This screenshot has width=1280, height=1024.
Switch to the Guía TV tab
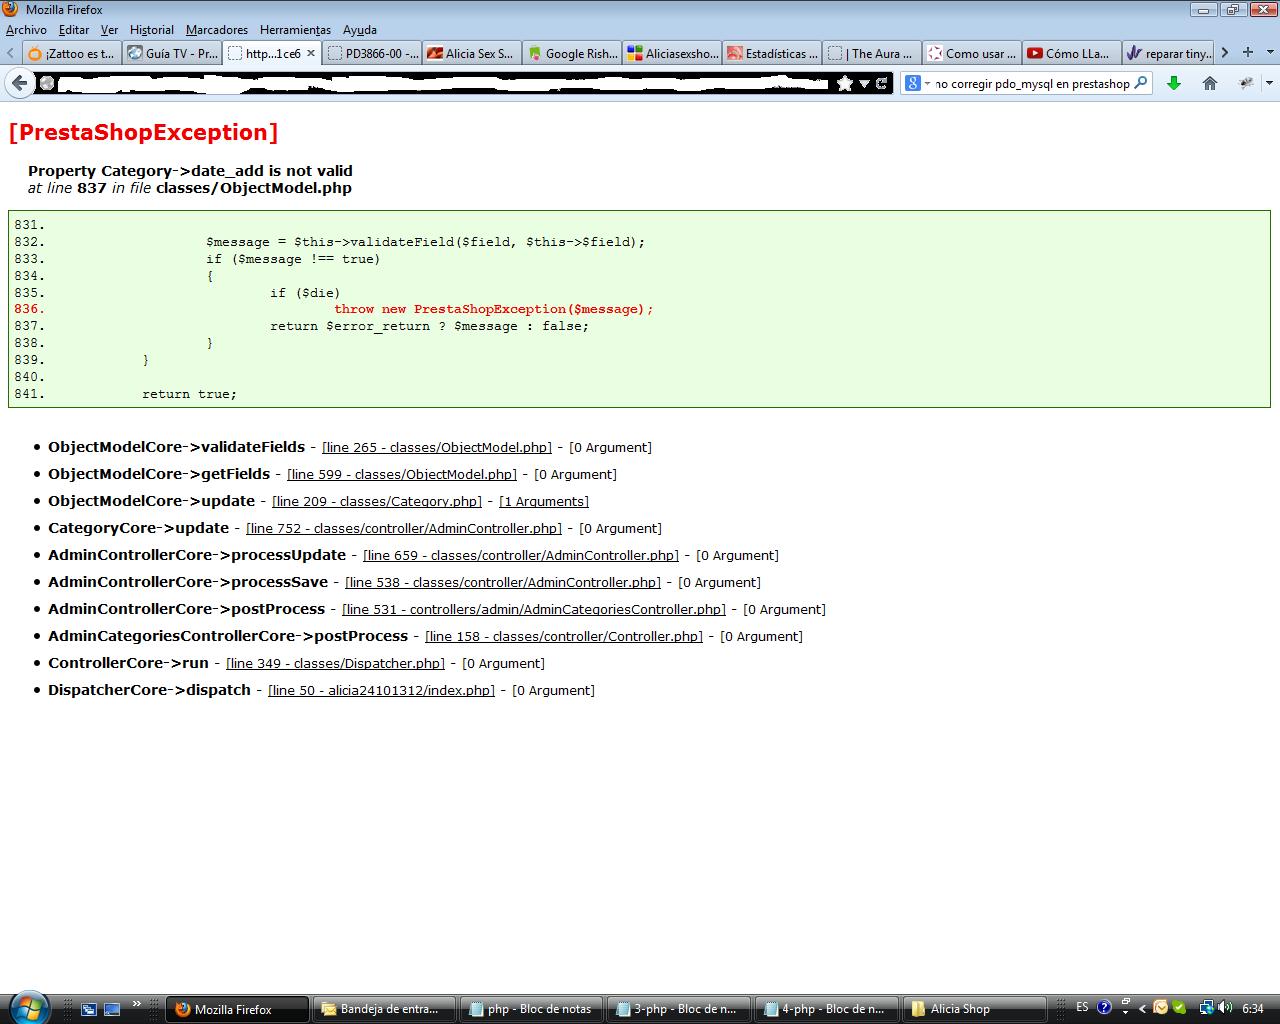[x=172, y=53]
